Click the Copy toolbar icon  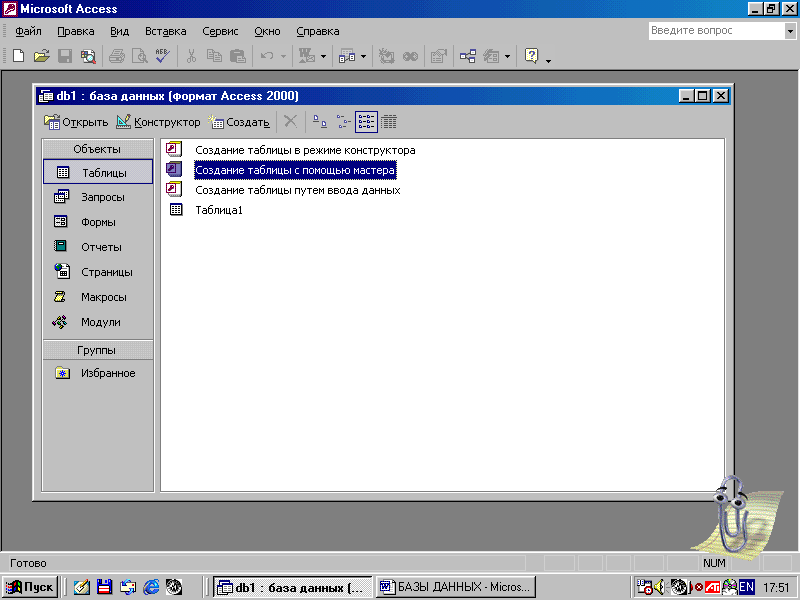(x=214, y=56)
